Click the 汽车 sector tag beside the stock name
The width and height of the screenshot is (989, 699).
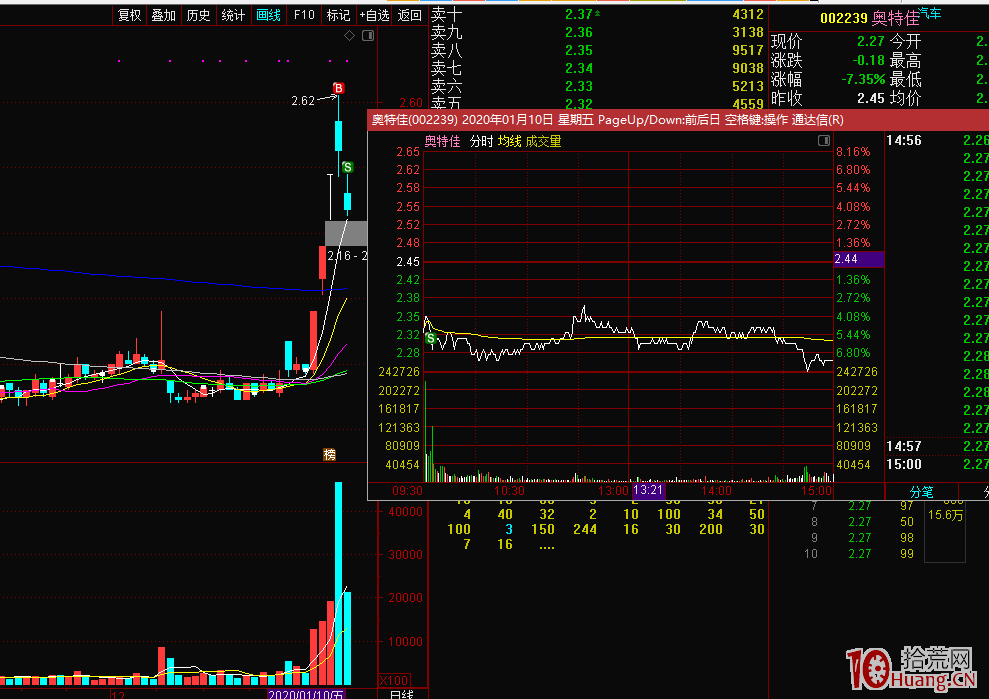tap(930, 12)
